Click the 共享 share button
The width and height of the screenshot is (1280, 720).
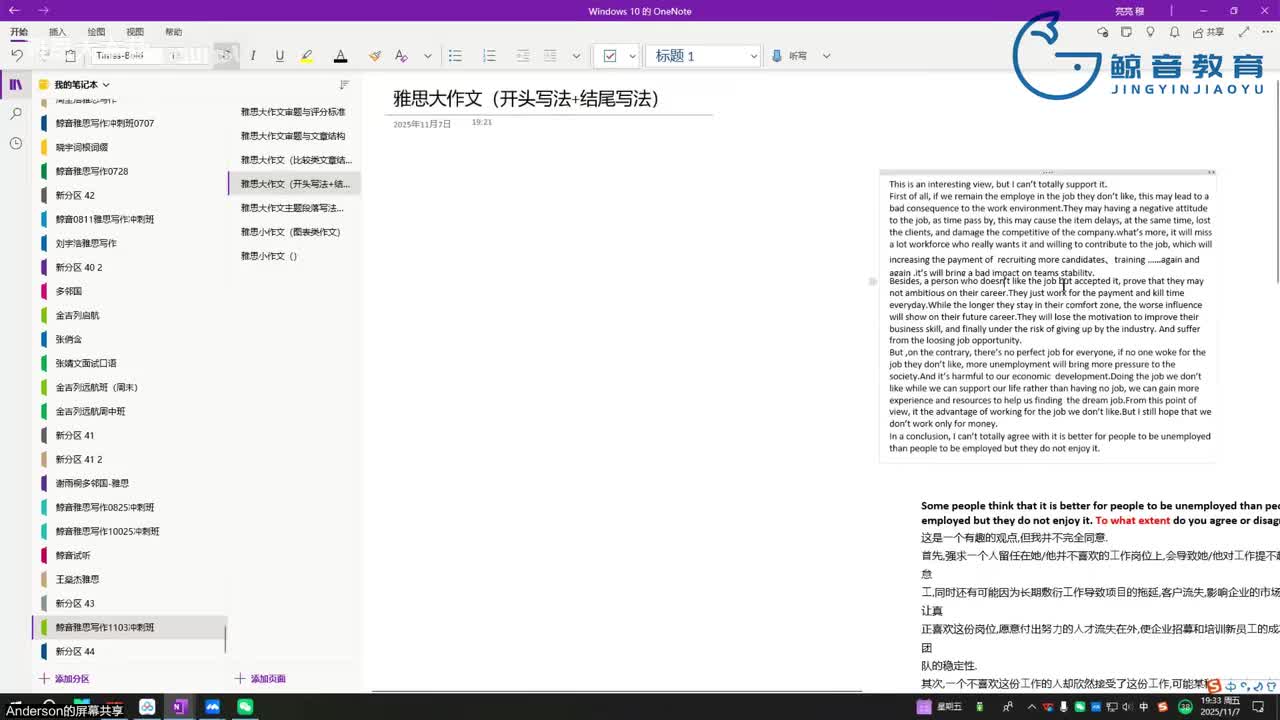click(x=1209, y=32)
